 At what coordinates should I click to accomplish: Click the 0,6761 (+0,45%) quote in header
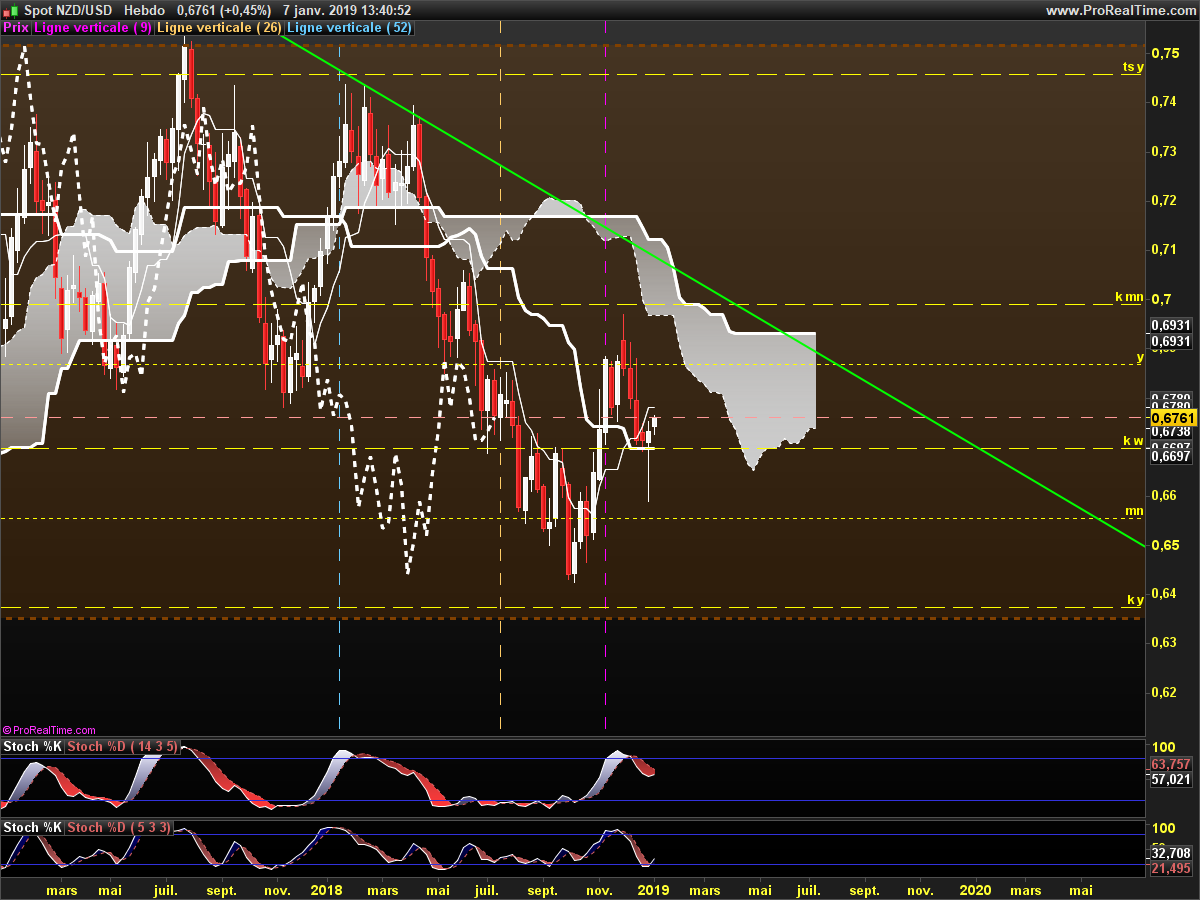point(224,10)
